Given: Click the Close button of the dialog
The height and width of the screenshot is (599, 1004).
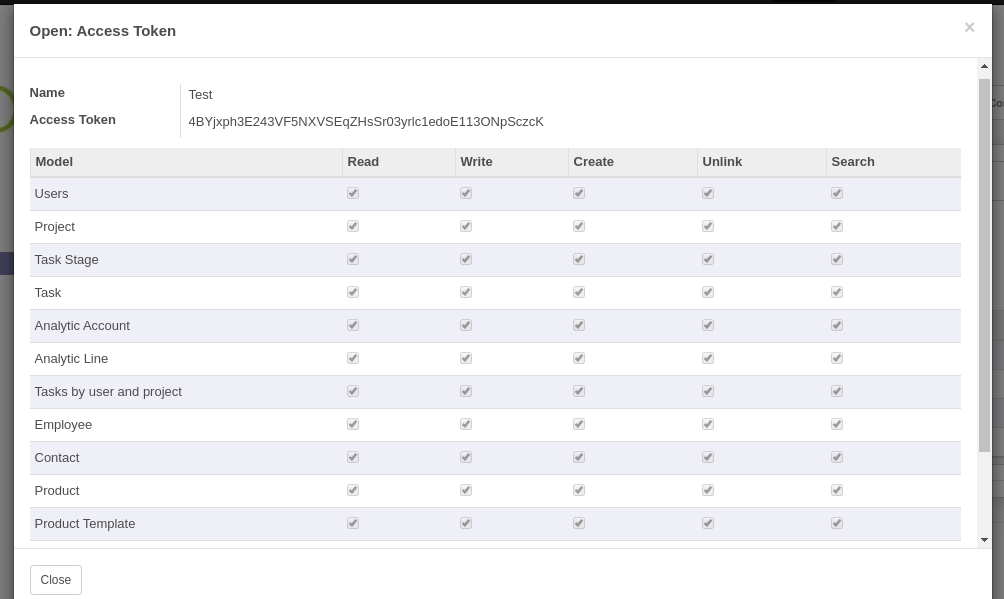Looking at the screenshot, I should (x=55, y=579).
